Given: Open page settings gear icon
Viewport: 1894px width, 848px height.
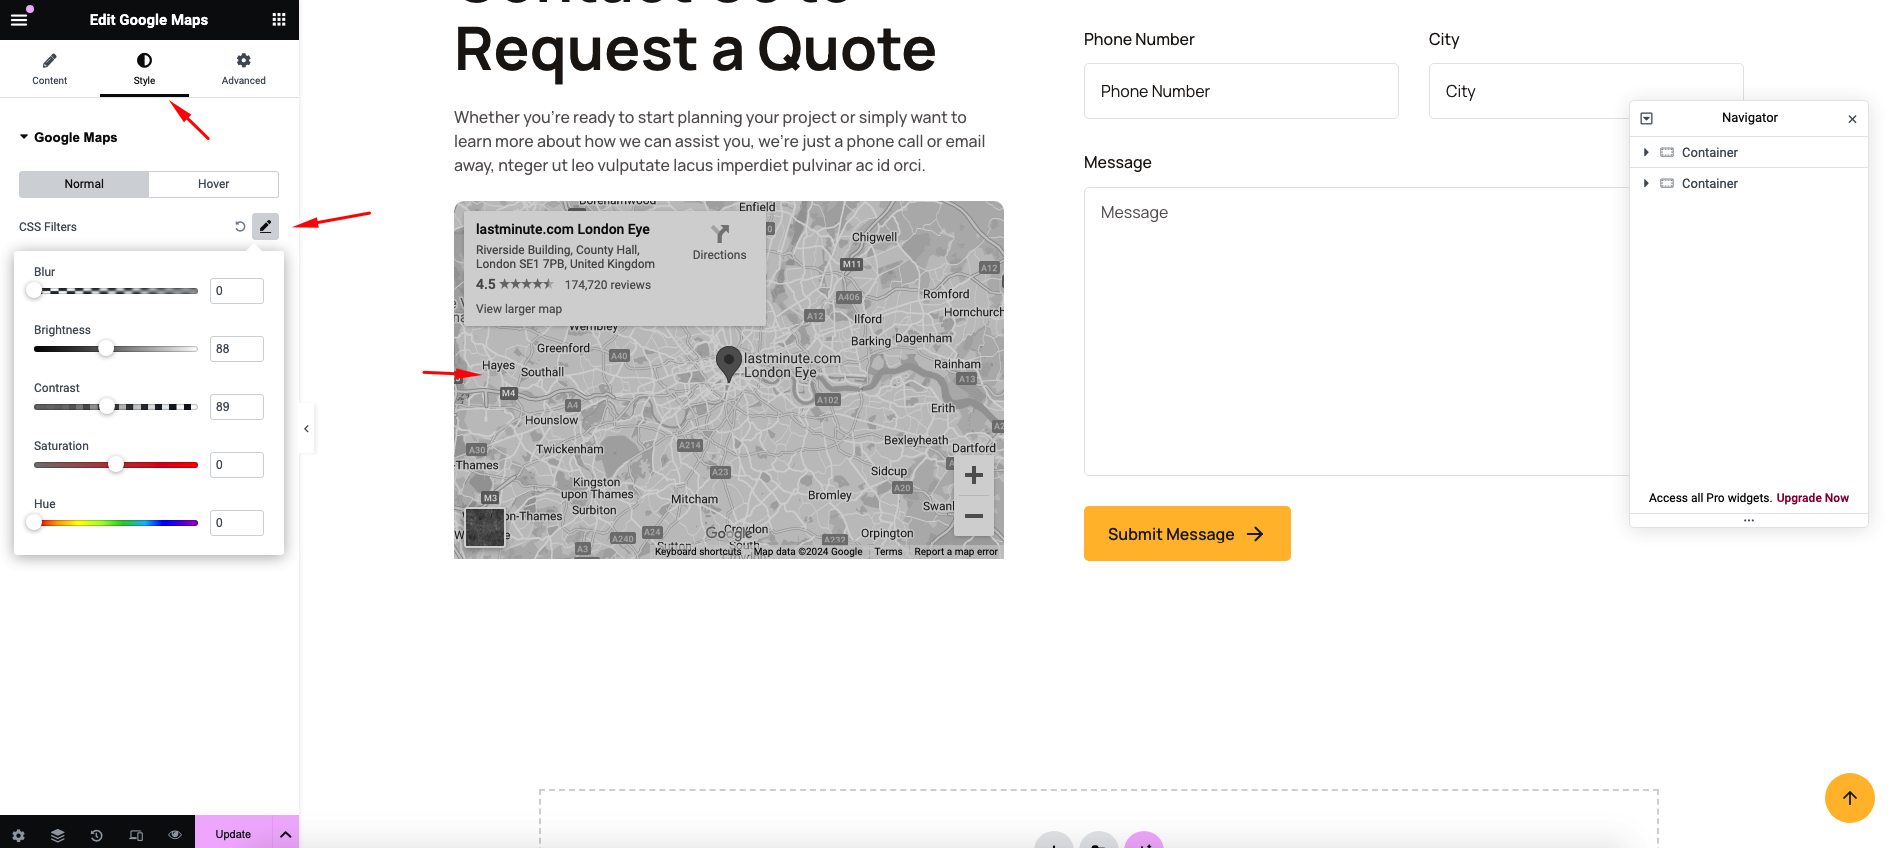Looking at the screenshot, I should tap(19, 835).
